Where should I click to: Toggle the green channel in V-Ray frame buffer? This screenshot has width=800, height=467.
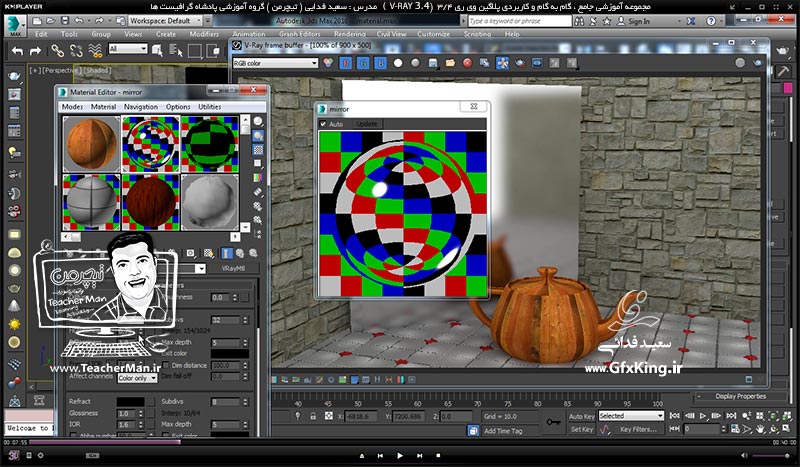(364, 63)
